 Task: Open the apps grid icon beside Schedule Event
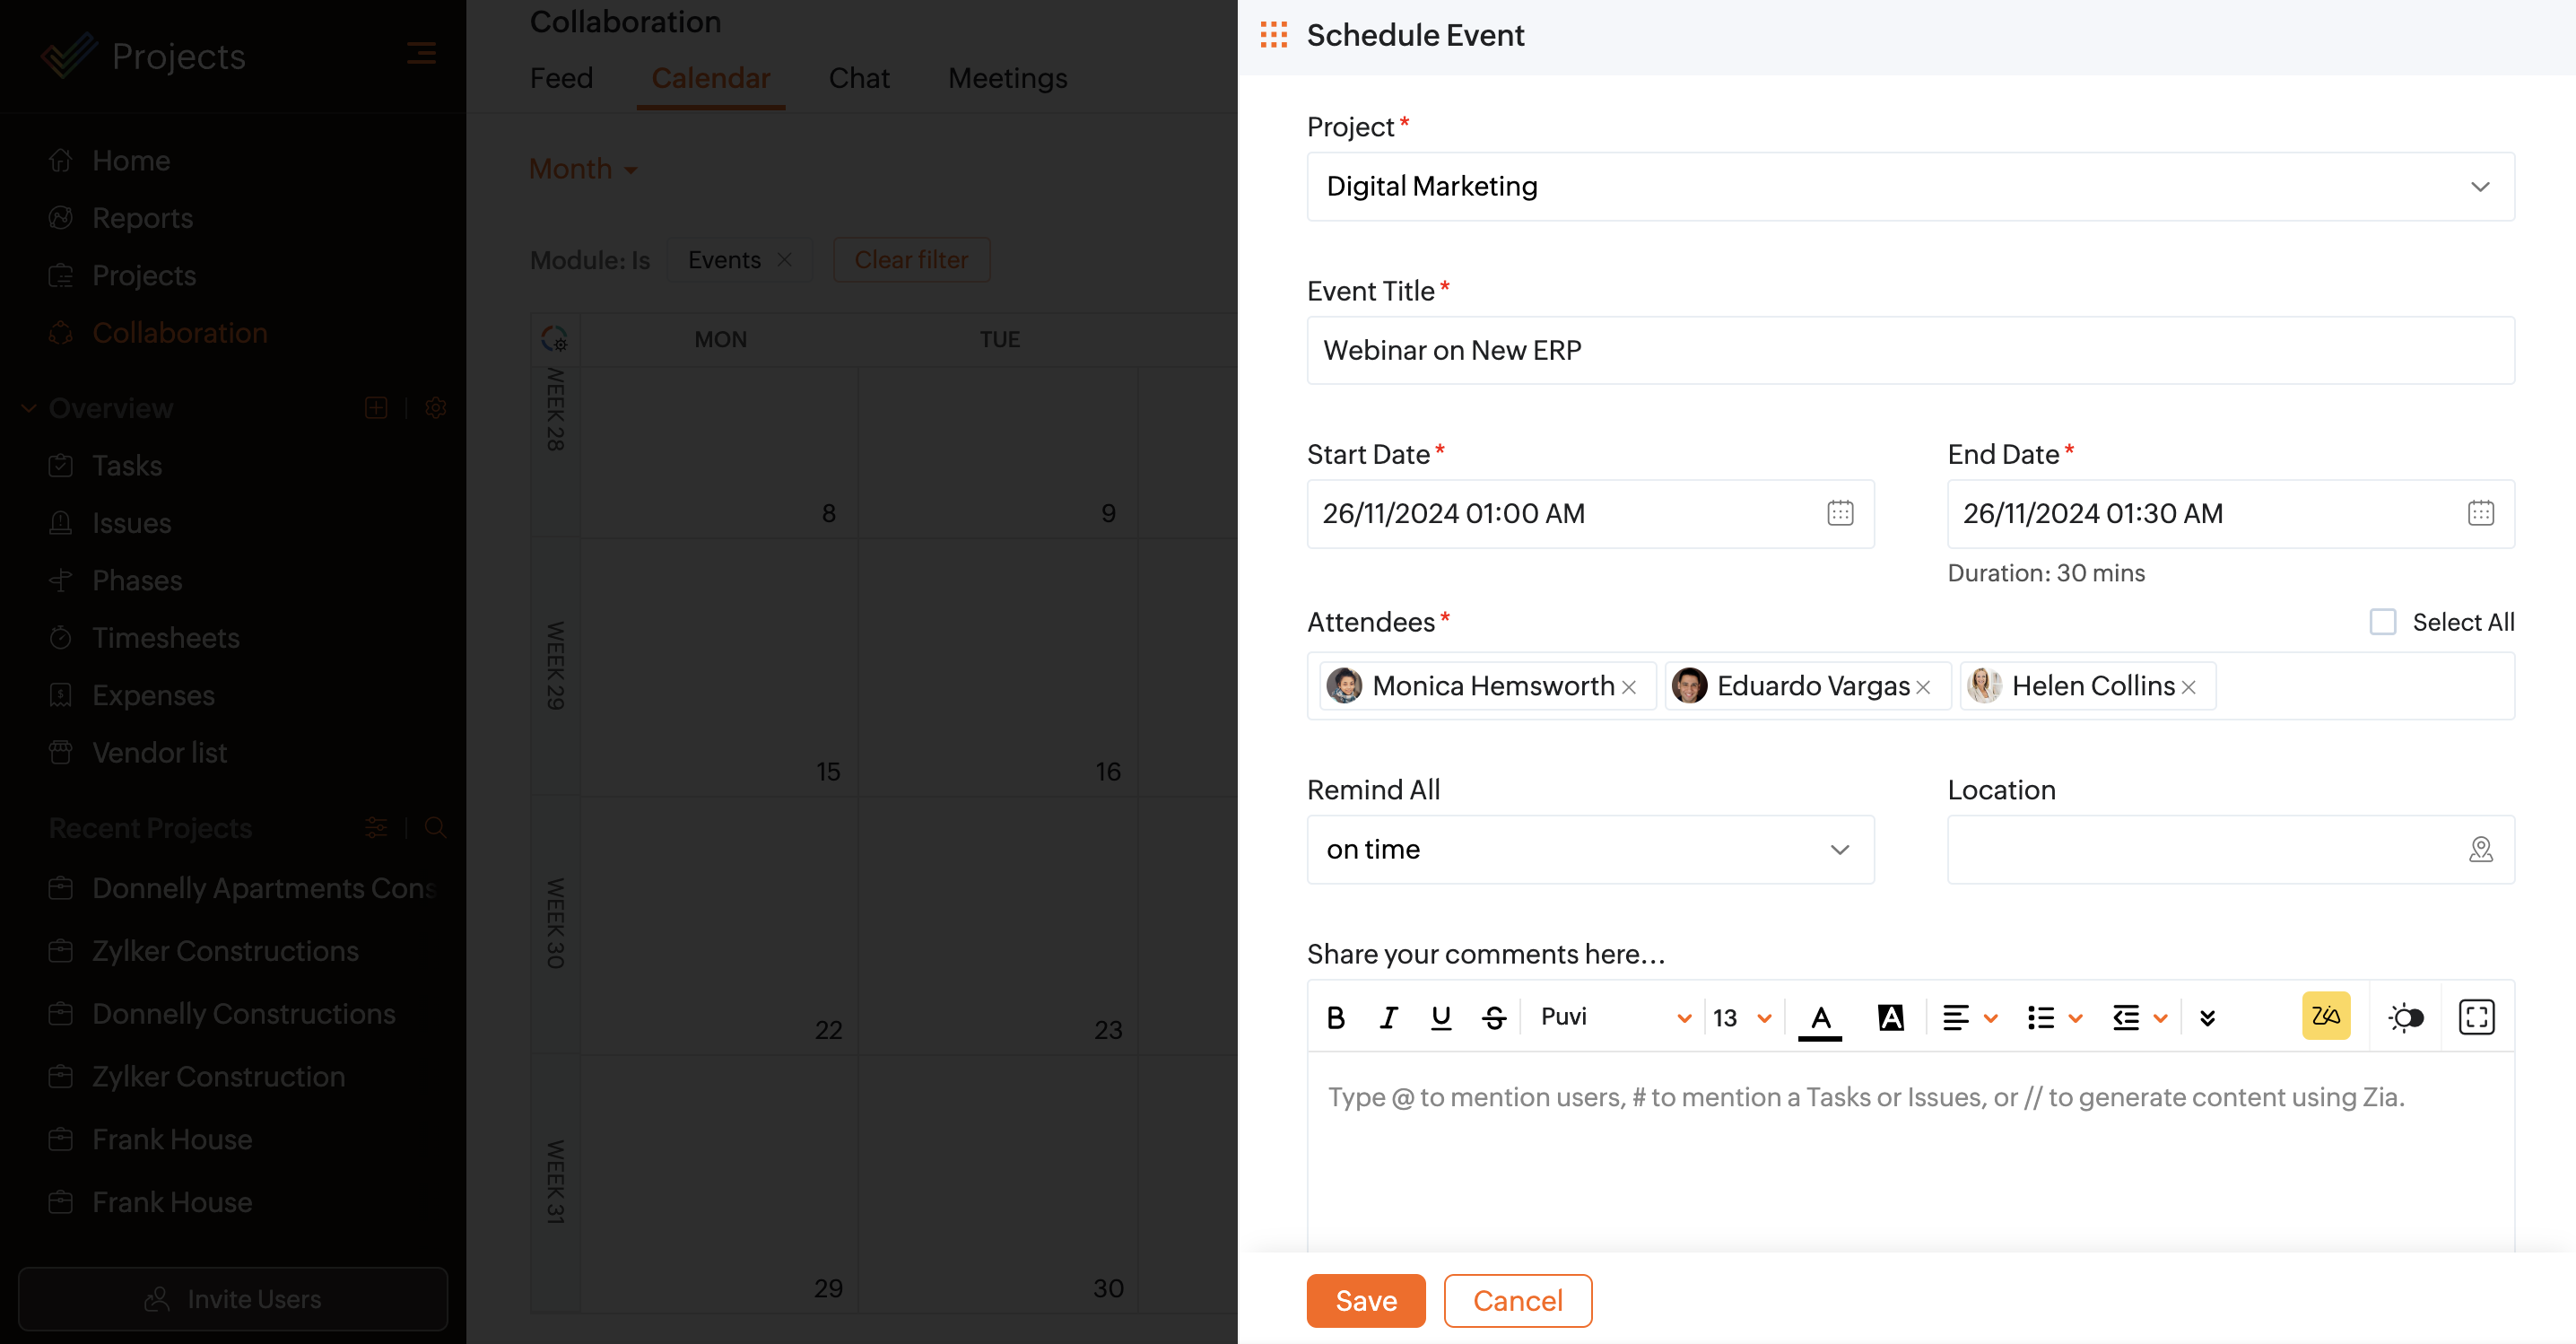(1273, 35)
